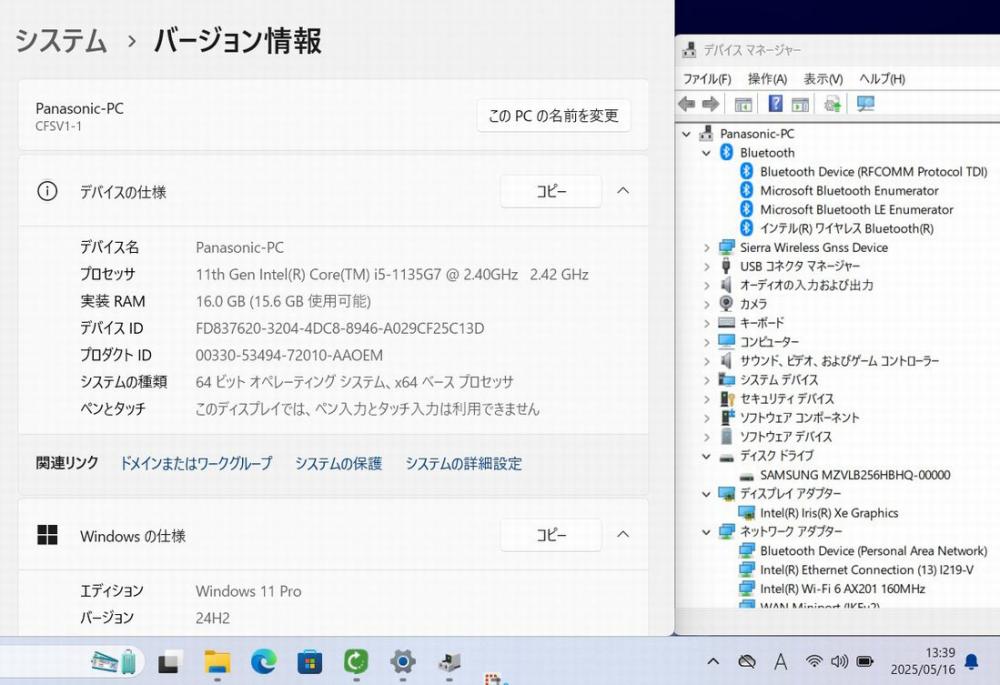Screen dimensions: 1000x685
Task: Click the Device Manager window title bar
Action: tap(837, 50)
